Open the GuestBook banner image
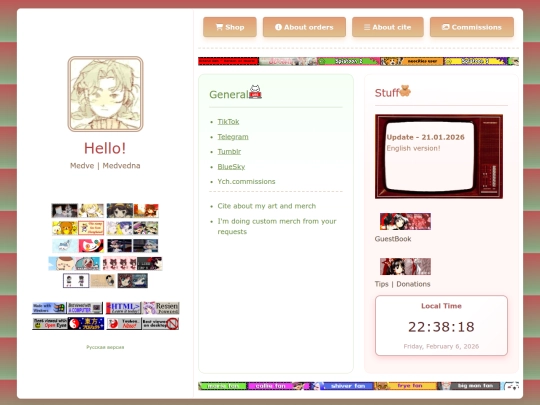The height and width of the screenshot is (405, 540). click(x=405, y=221)
